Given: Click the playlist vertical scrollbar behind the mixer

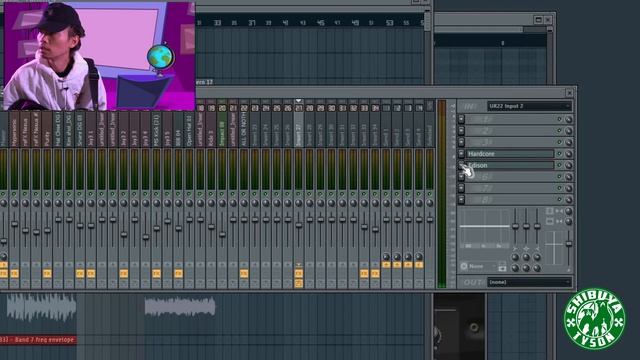Looking at the screenshot, I should (427, 22).
